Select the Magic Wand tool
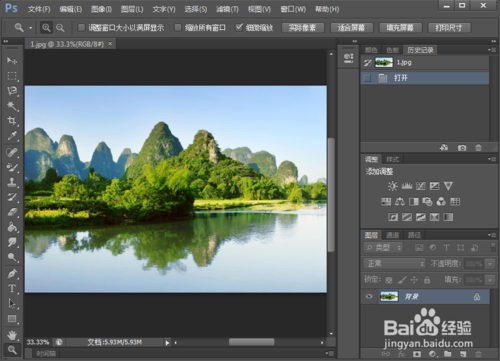The width and height of the screenshot is (500, 361). click(12, 106)
